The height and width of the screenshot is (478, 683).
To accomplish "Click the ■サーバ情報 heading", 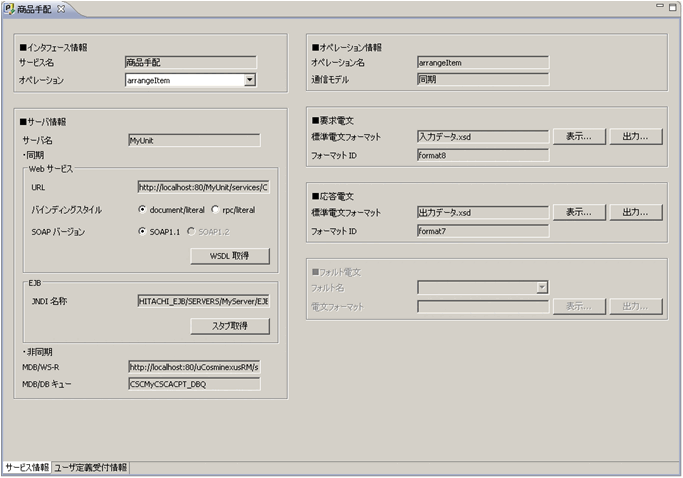I will [x=43, y=122].
